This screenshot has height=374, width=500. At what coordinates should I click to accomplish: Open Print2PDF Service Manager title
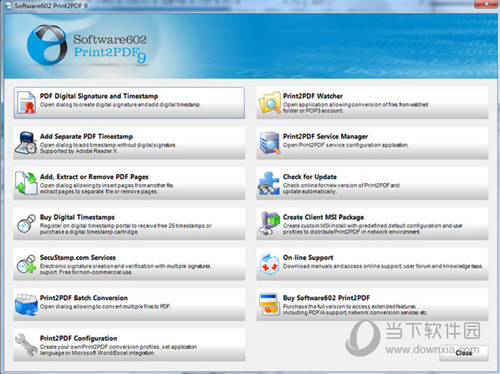325,136
